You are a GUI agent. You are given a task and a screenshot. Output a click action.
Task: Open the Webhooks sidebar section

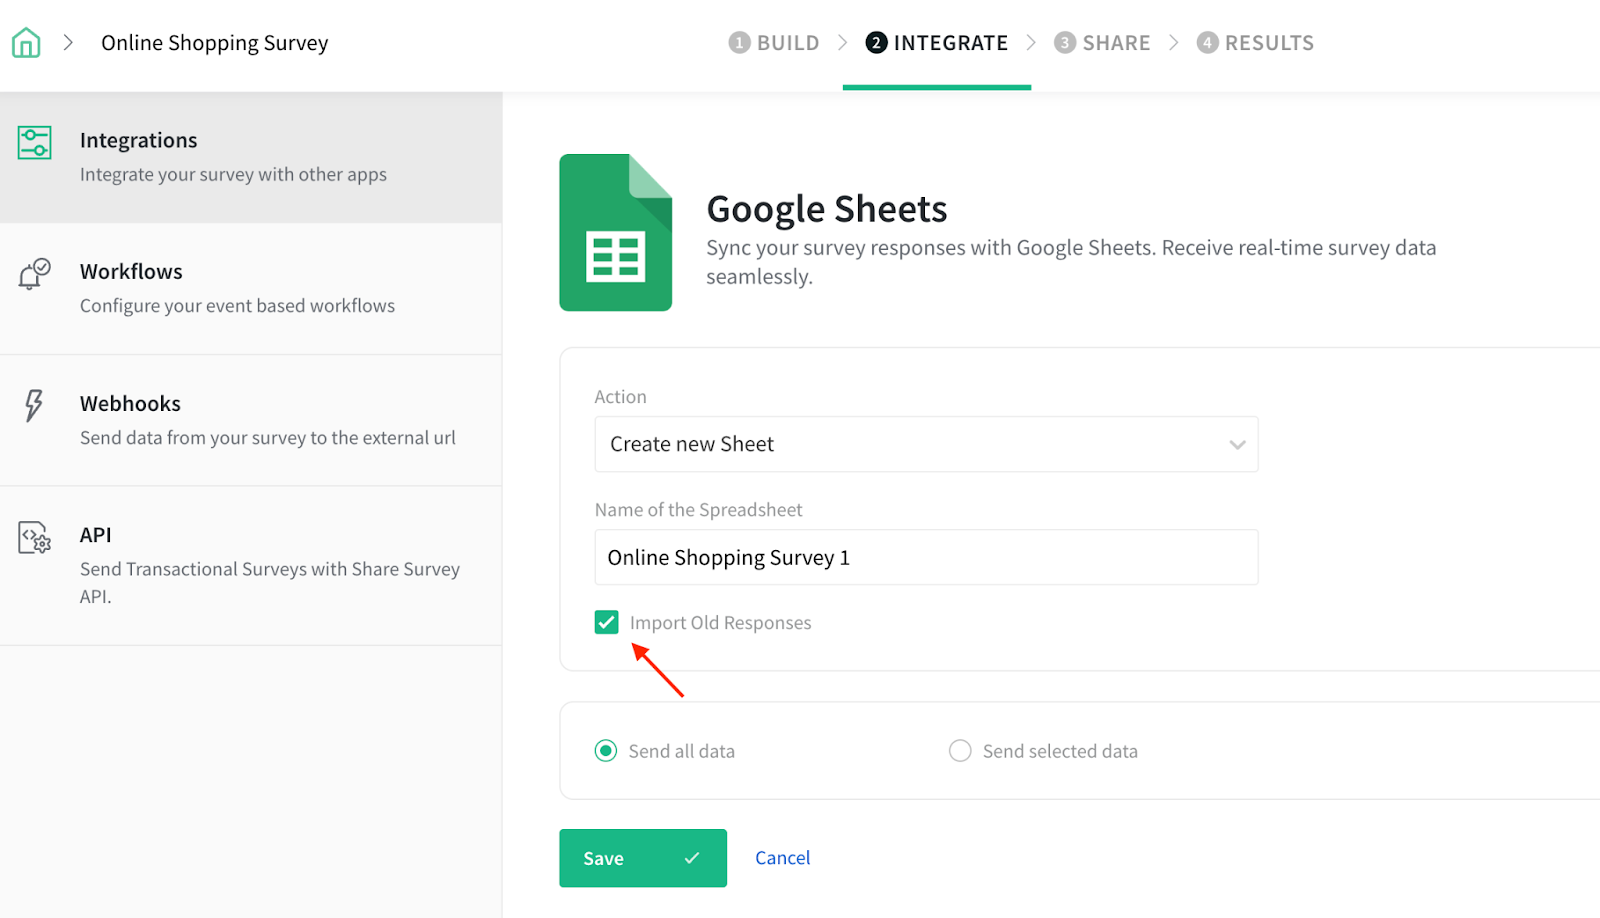(251, 420)
